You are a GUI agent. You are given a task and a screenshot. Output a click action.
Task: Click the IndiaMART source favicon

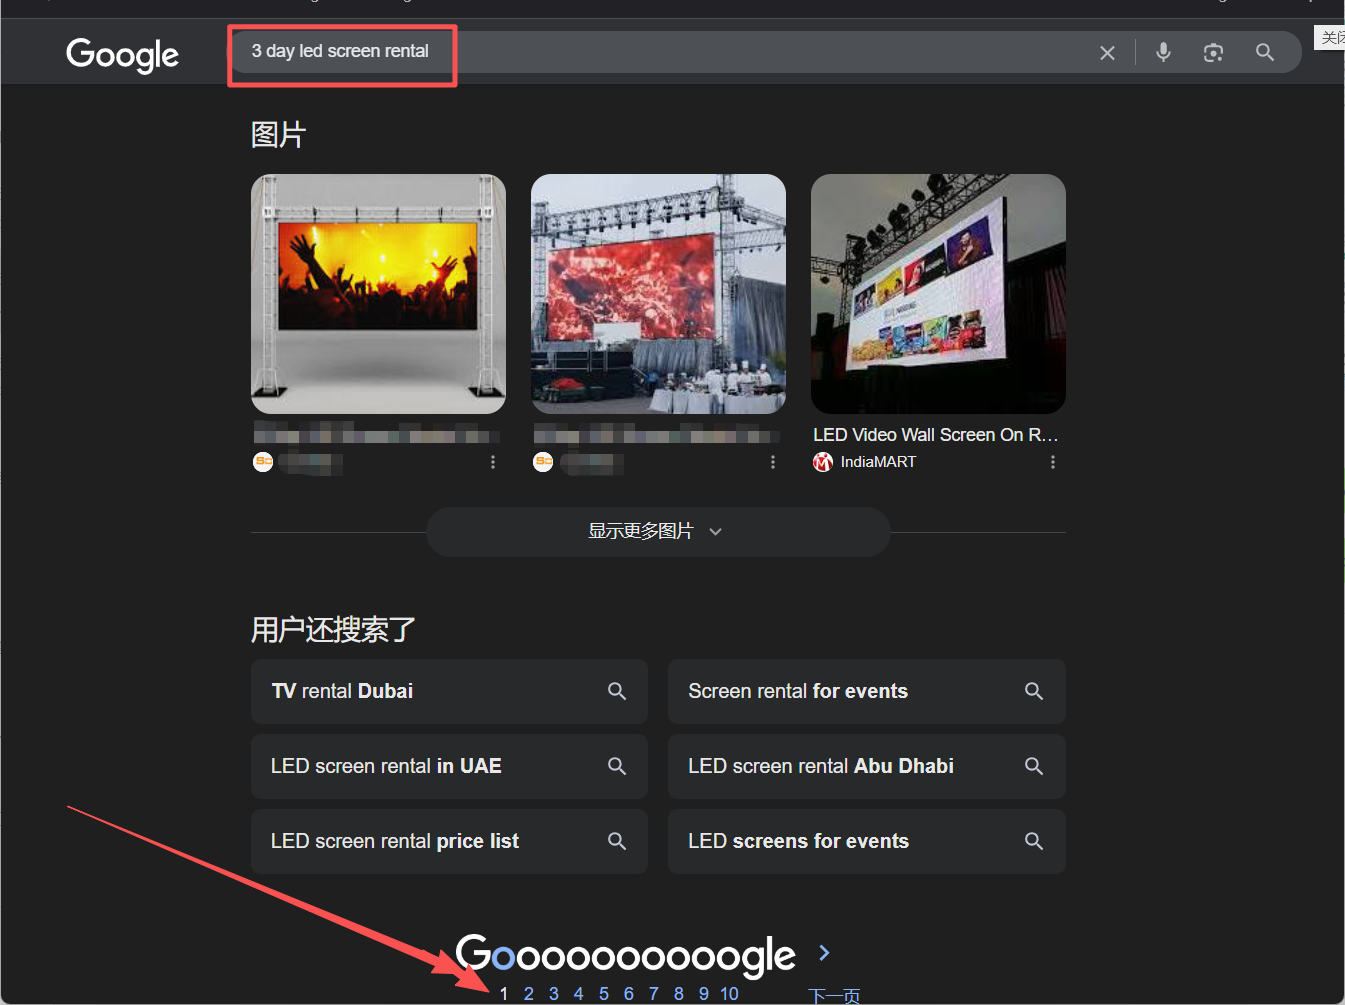823,462
